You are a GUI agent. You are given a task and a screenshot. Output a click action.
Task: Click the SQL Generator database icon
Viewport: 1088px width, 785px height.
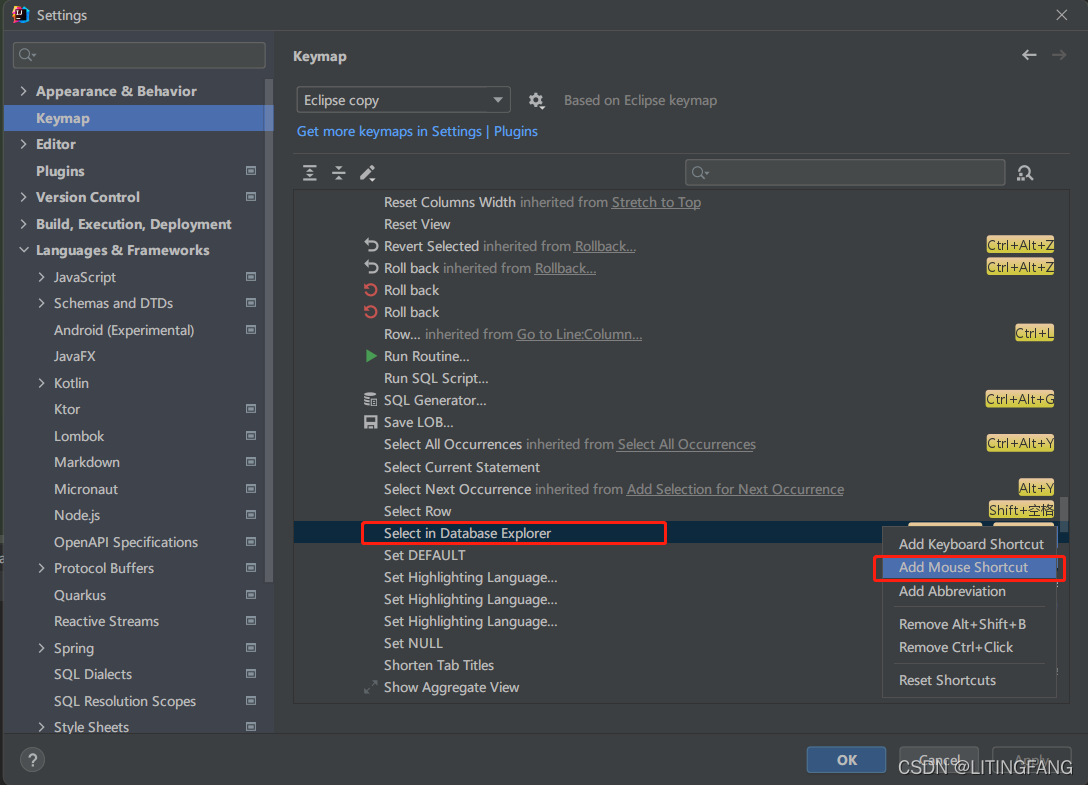371,400
